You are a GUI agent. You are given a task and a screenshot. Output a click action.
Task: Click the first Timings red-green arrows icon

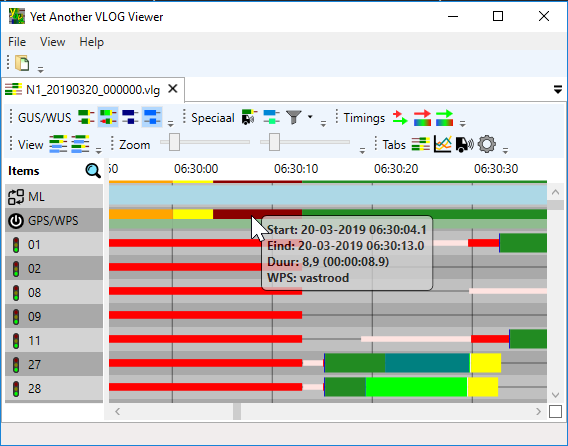pos(400,117)
